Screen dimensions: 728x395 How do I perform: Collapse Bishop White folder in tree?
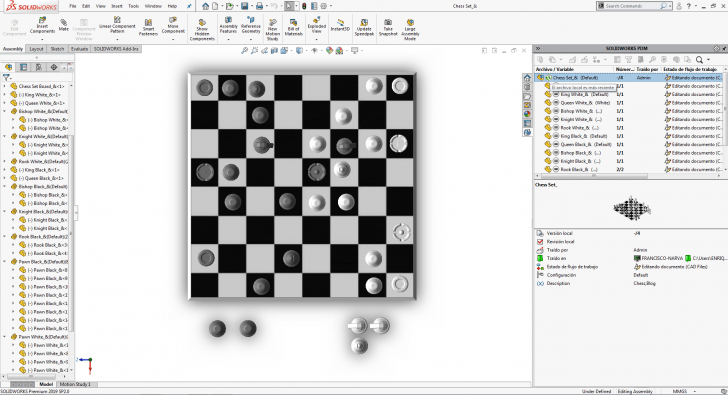tap(5, 111)
